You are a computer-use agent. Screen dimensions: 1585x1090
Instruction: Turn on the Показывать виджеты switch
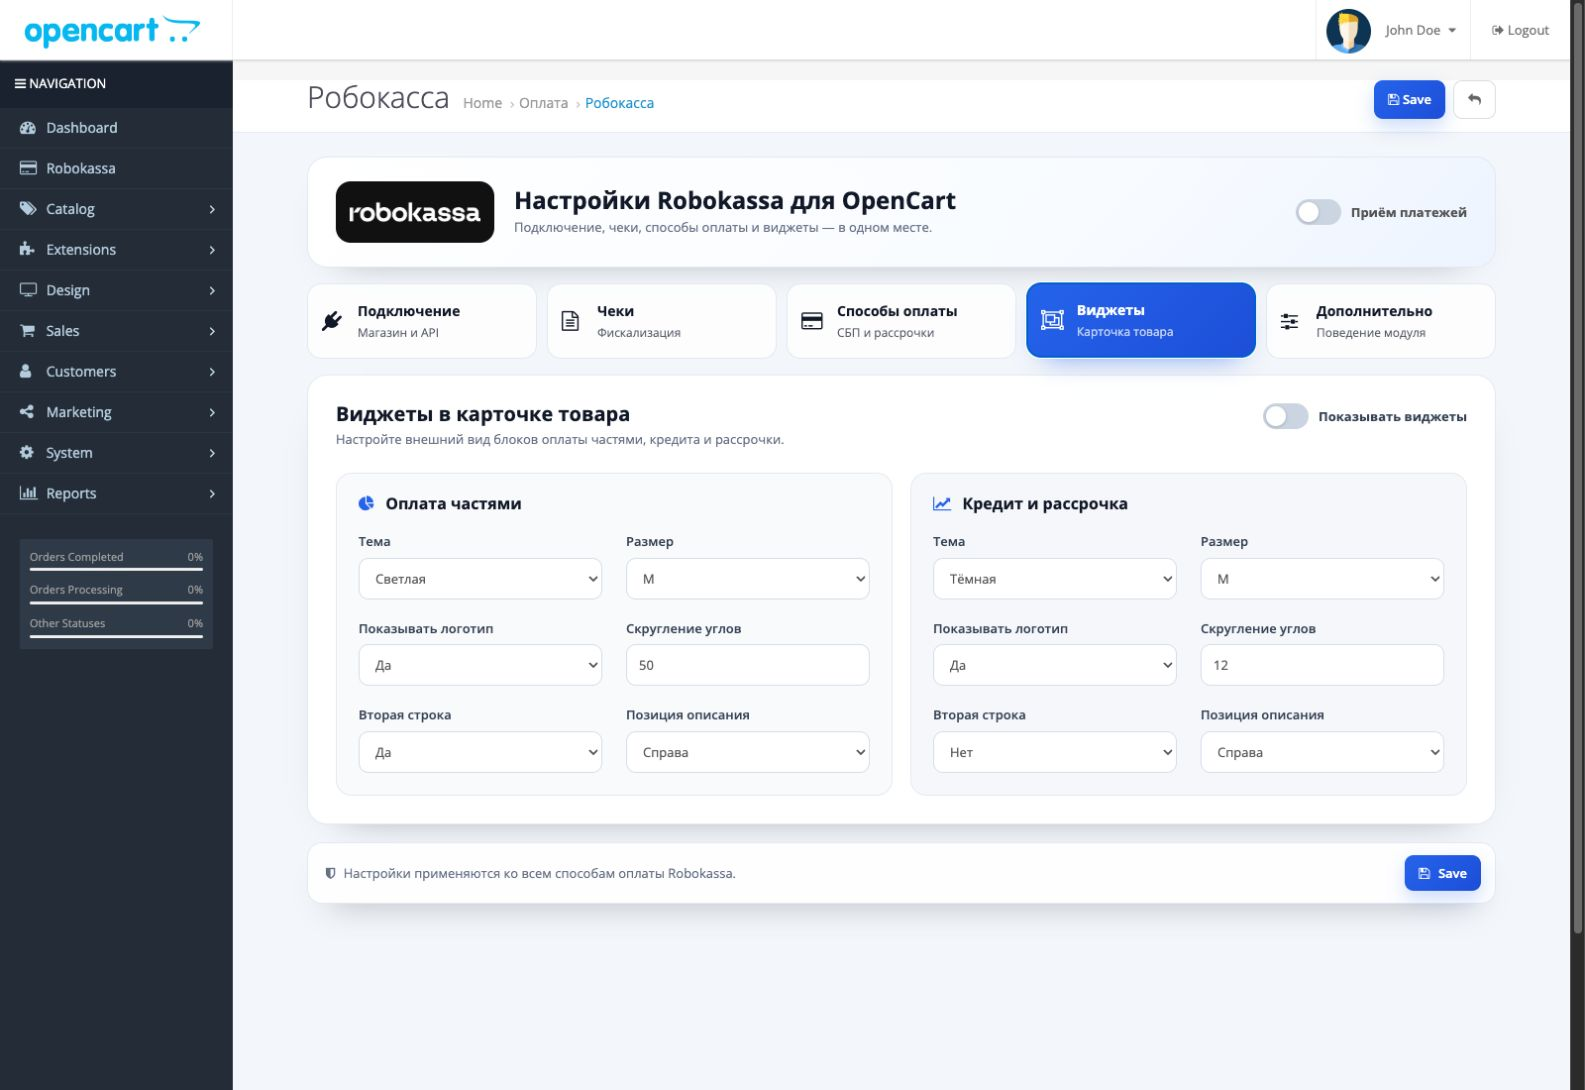(x=1285, y=416)
